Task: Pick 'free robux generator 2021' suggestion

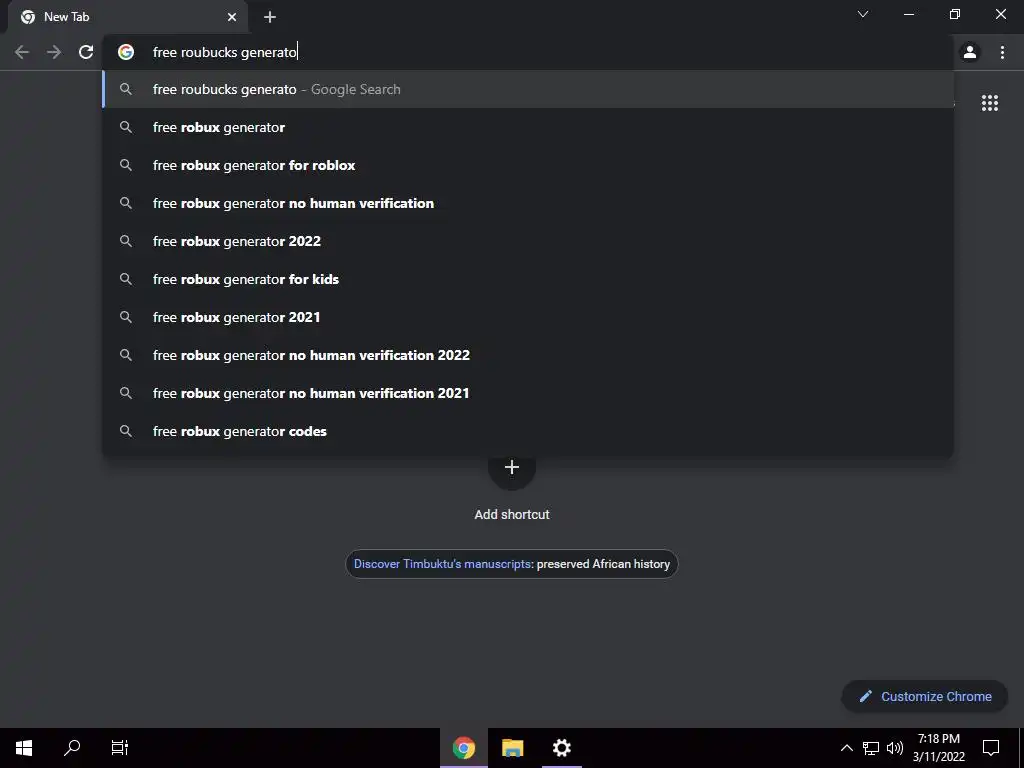Action: click(x=528, y=317)
